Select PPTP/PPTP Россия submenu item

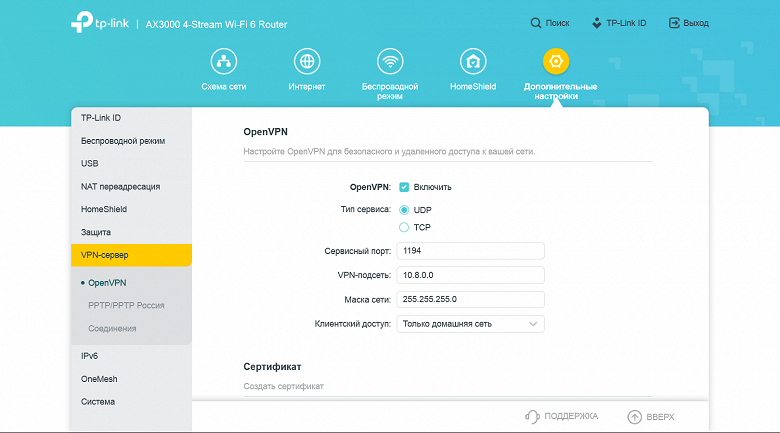(126, 306)
